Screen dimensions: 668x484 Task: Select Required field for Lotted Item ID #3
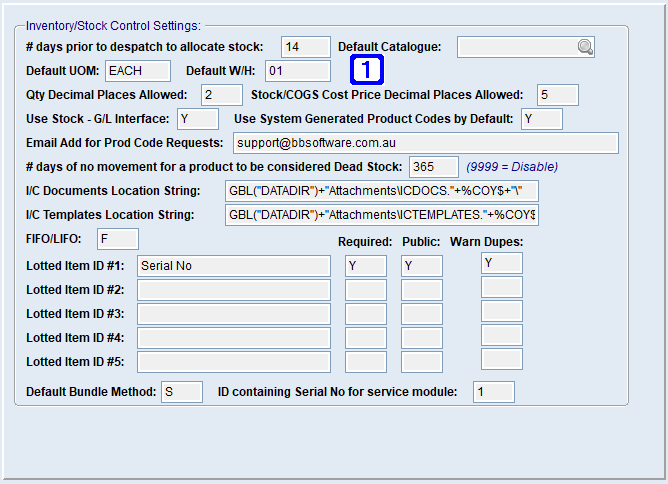[366, 314]
